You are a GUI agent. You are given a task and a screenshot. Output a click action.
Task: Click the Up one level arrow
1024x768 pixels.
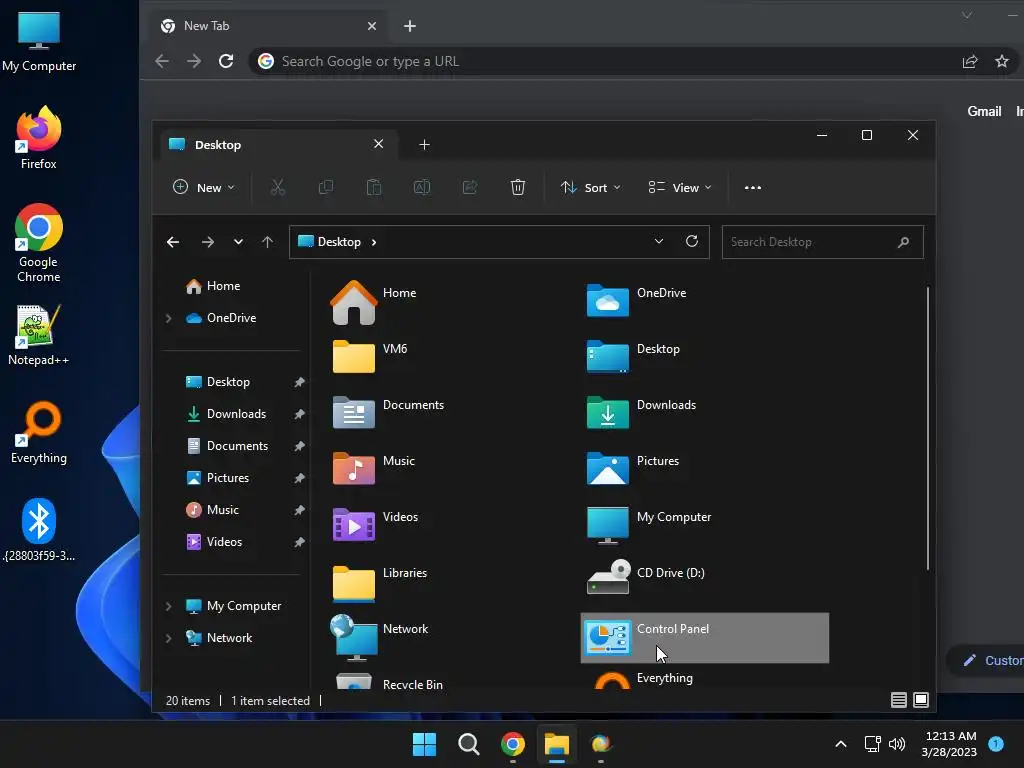coord(267,242)
